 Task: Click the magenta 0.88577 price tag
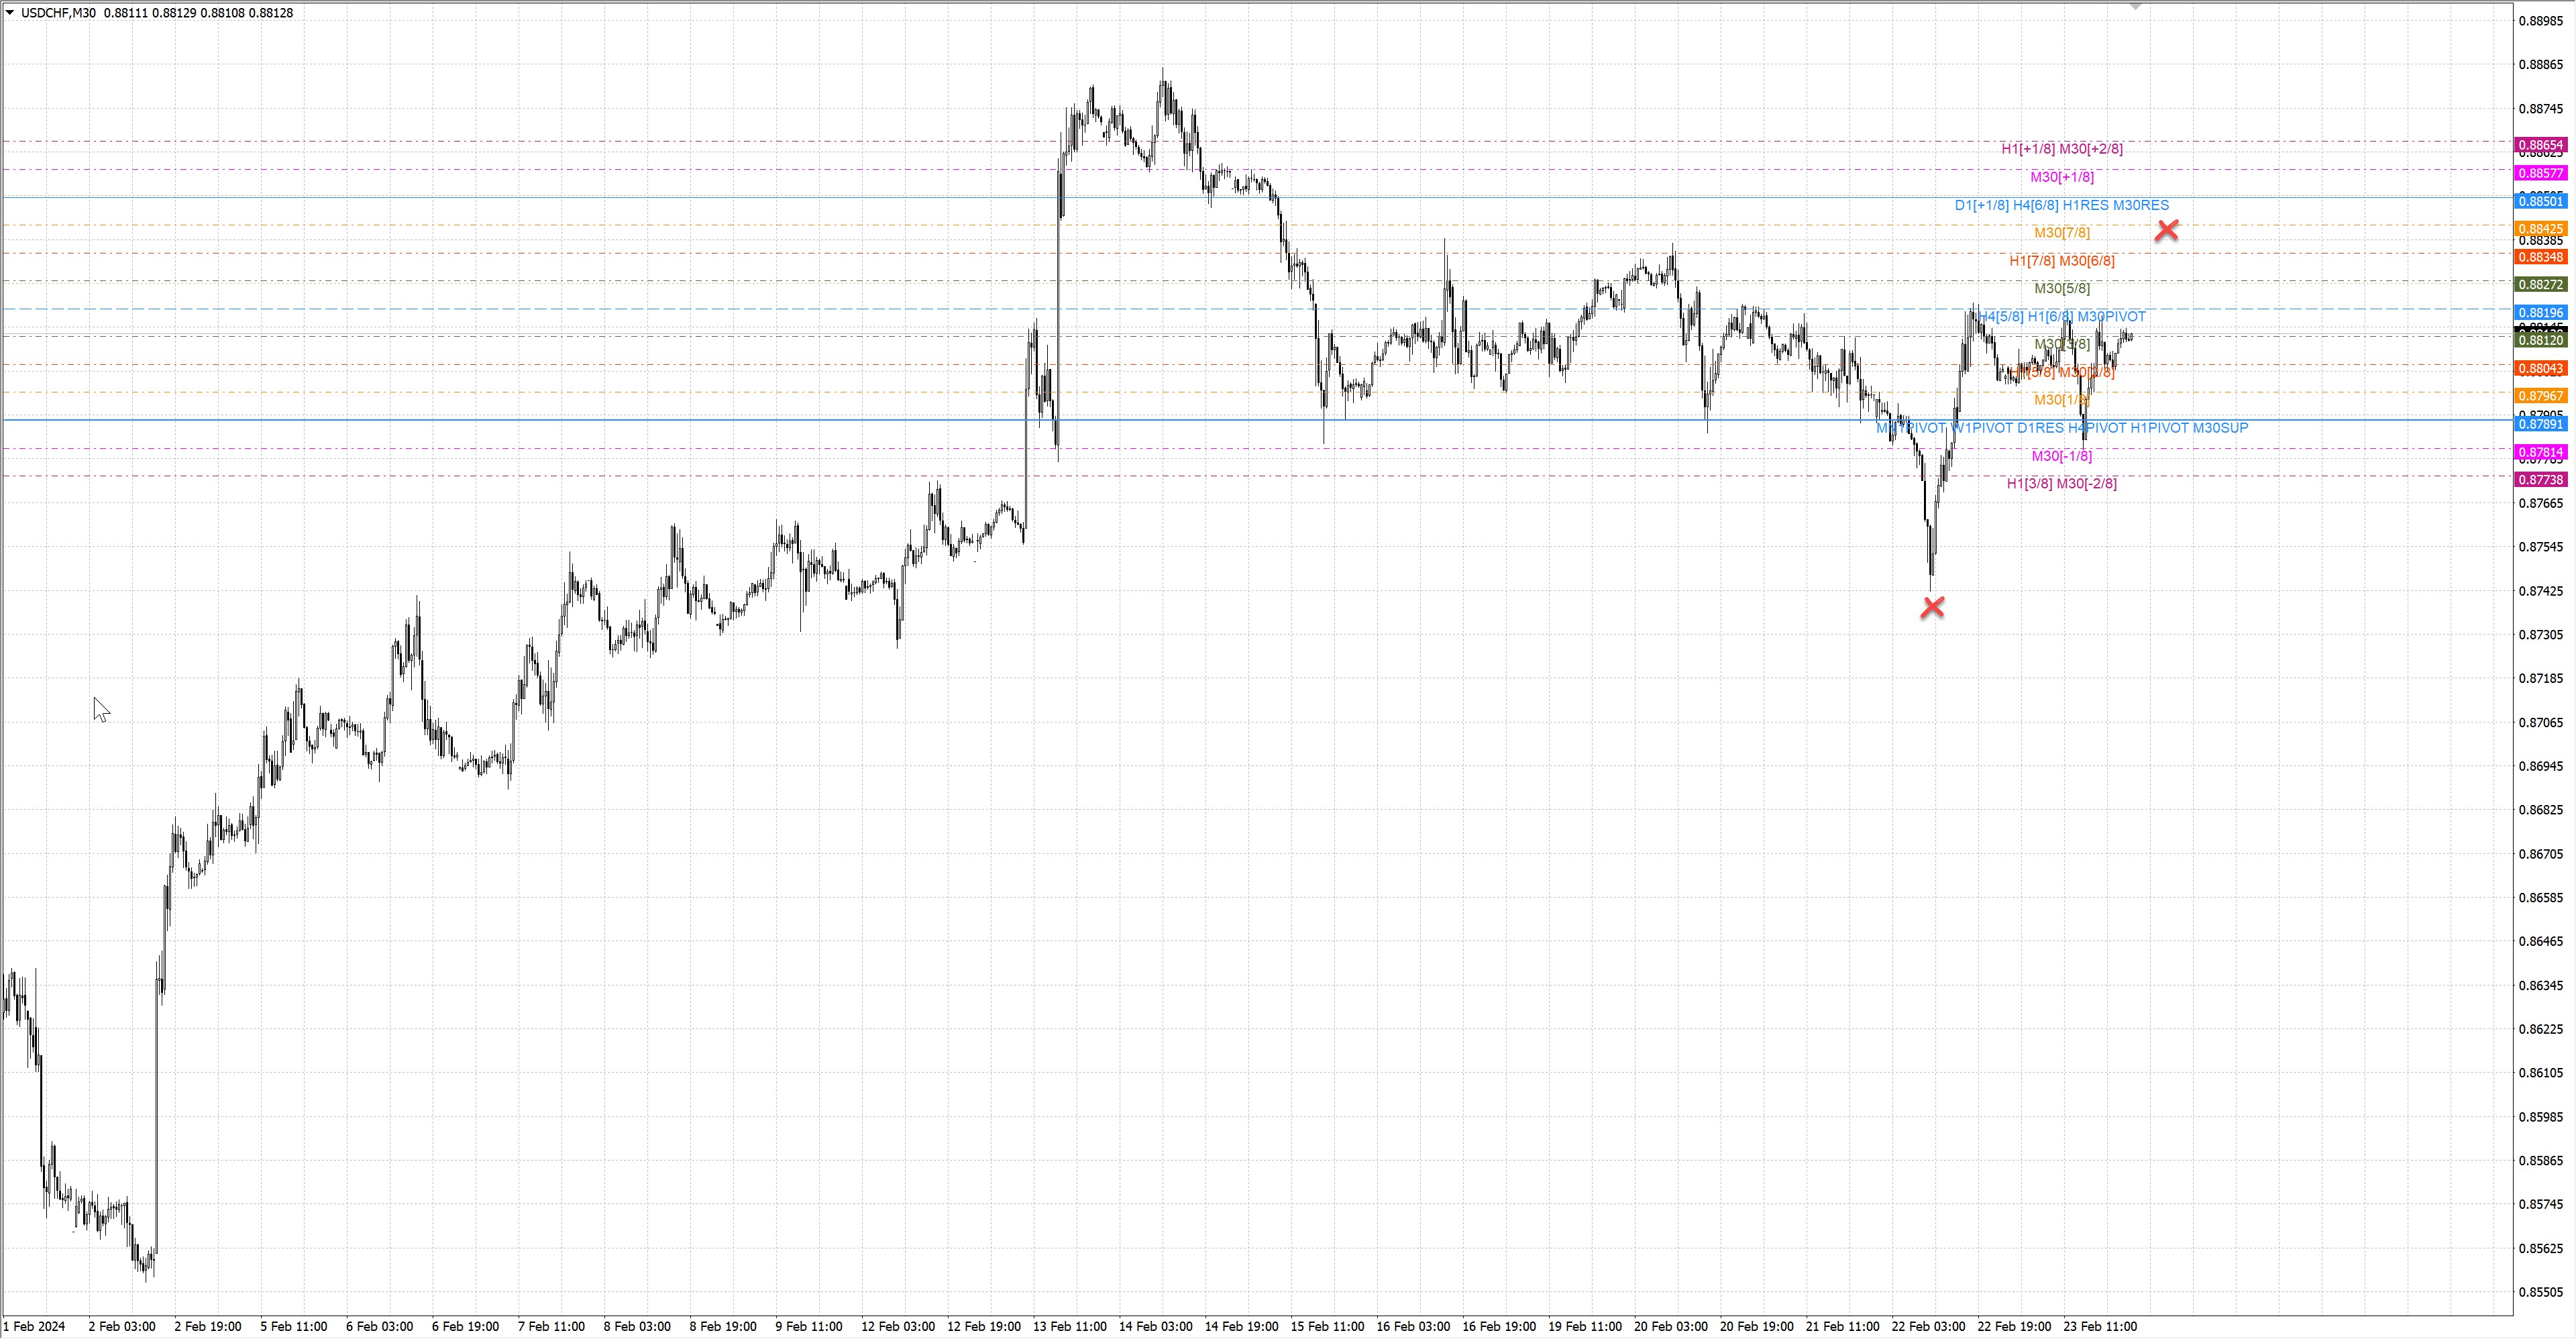pos(2540,173)
